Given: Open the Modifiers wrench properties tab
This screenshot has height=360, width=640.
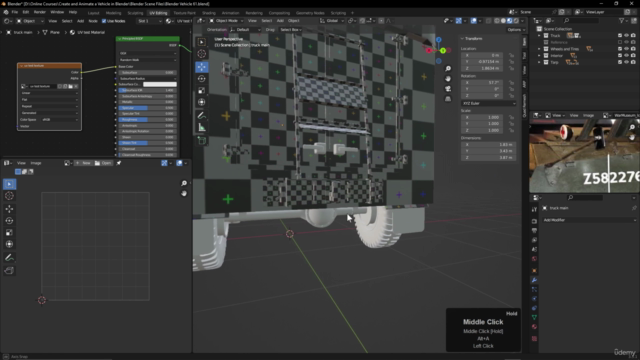Looking at the screenshot, I should pyautogui.click(x=534, y=280).
